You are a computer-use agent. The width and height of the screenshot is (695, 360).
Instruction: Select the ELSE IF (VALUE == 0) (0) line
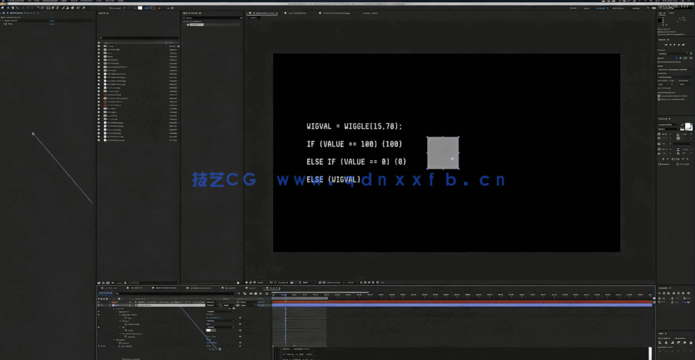(356, 162)
